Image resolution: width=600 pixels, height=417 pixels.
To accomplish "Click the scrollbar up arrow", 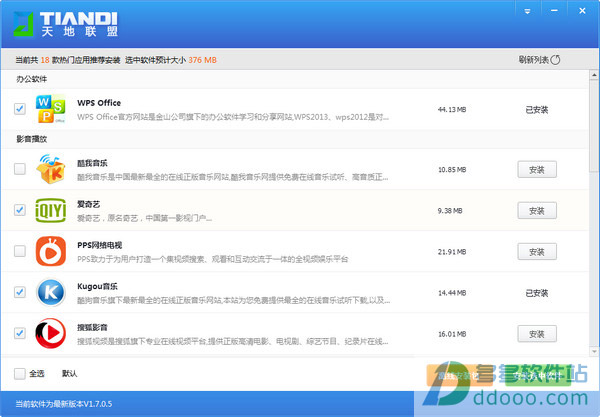I will 594,75.
